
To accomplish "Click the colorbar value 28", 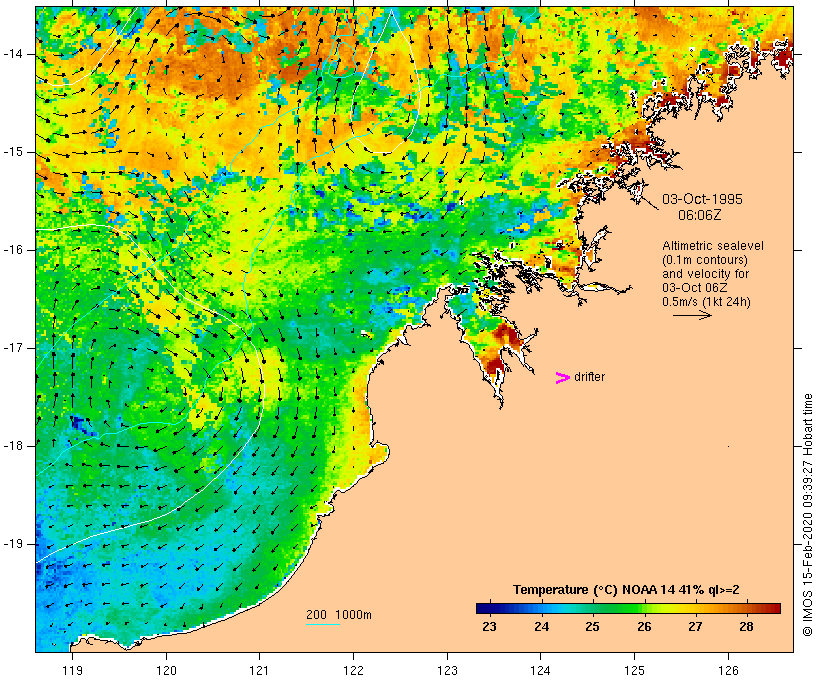I will pyautogui.click(x=746, y=627).
